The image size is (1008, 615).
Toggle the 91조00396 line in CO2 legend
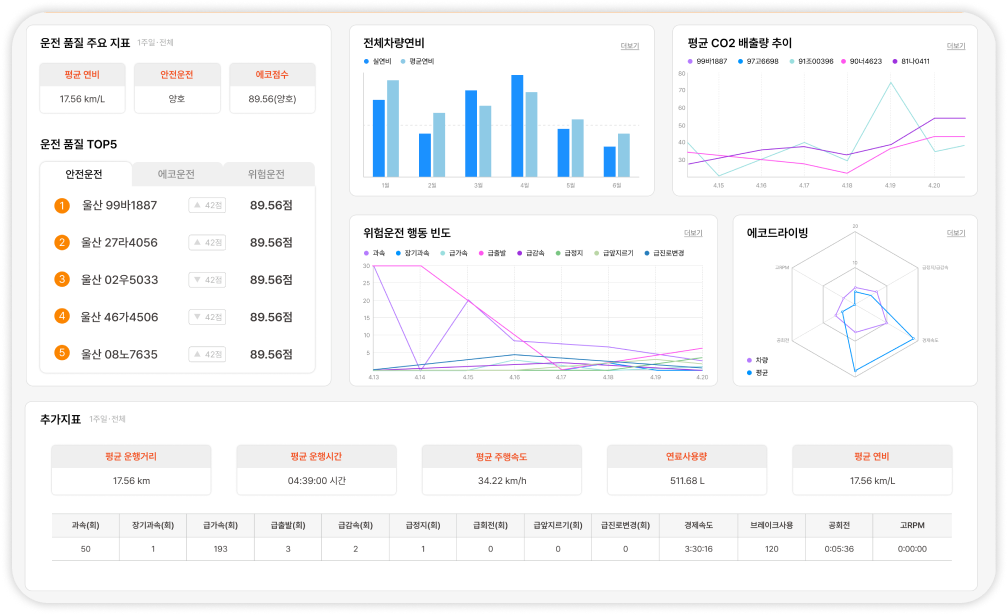811,62
